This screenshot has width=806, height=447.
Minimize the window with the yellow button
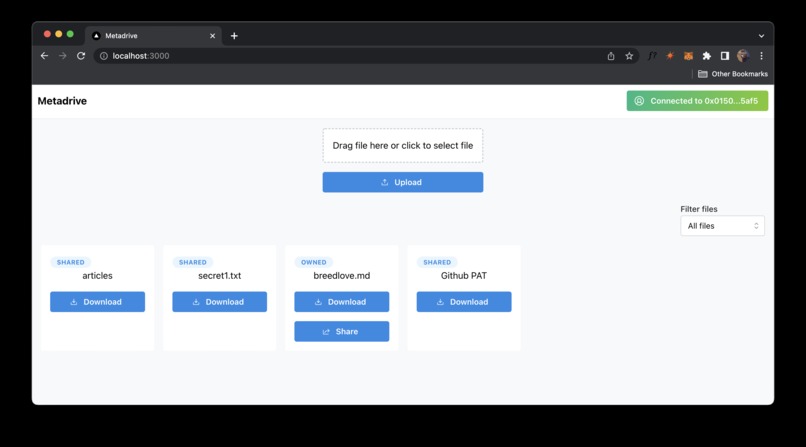tap(59, 34)
